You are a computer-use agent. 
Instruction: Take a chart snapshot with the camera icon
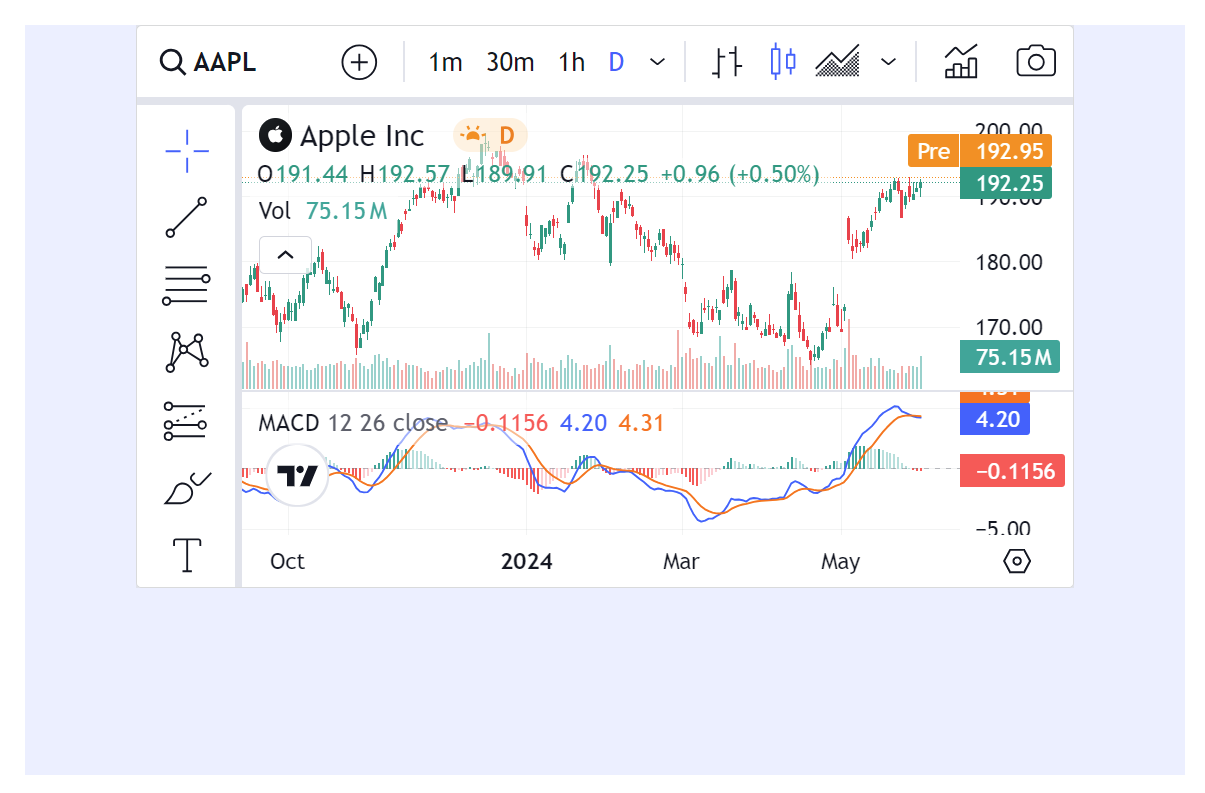pos(1036,62)
